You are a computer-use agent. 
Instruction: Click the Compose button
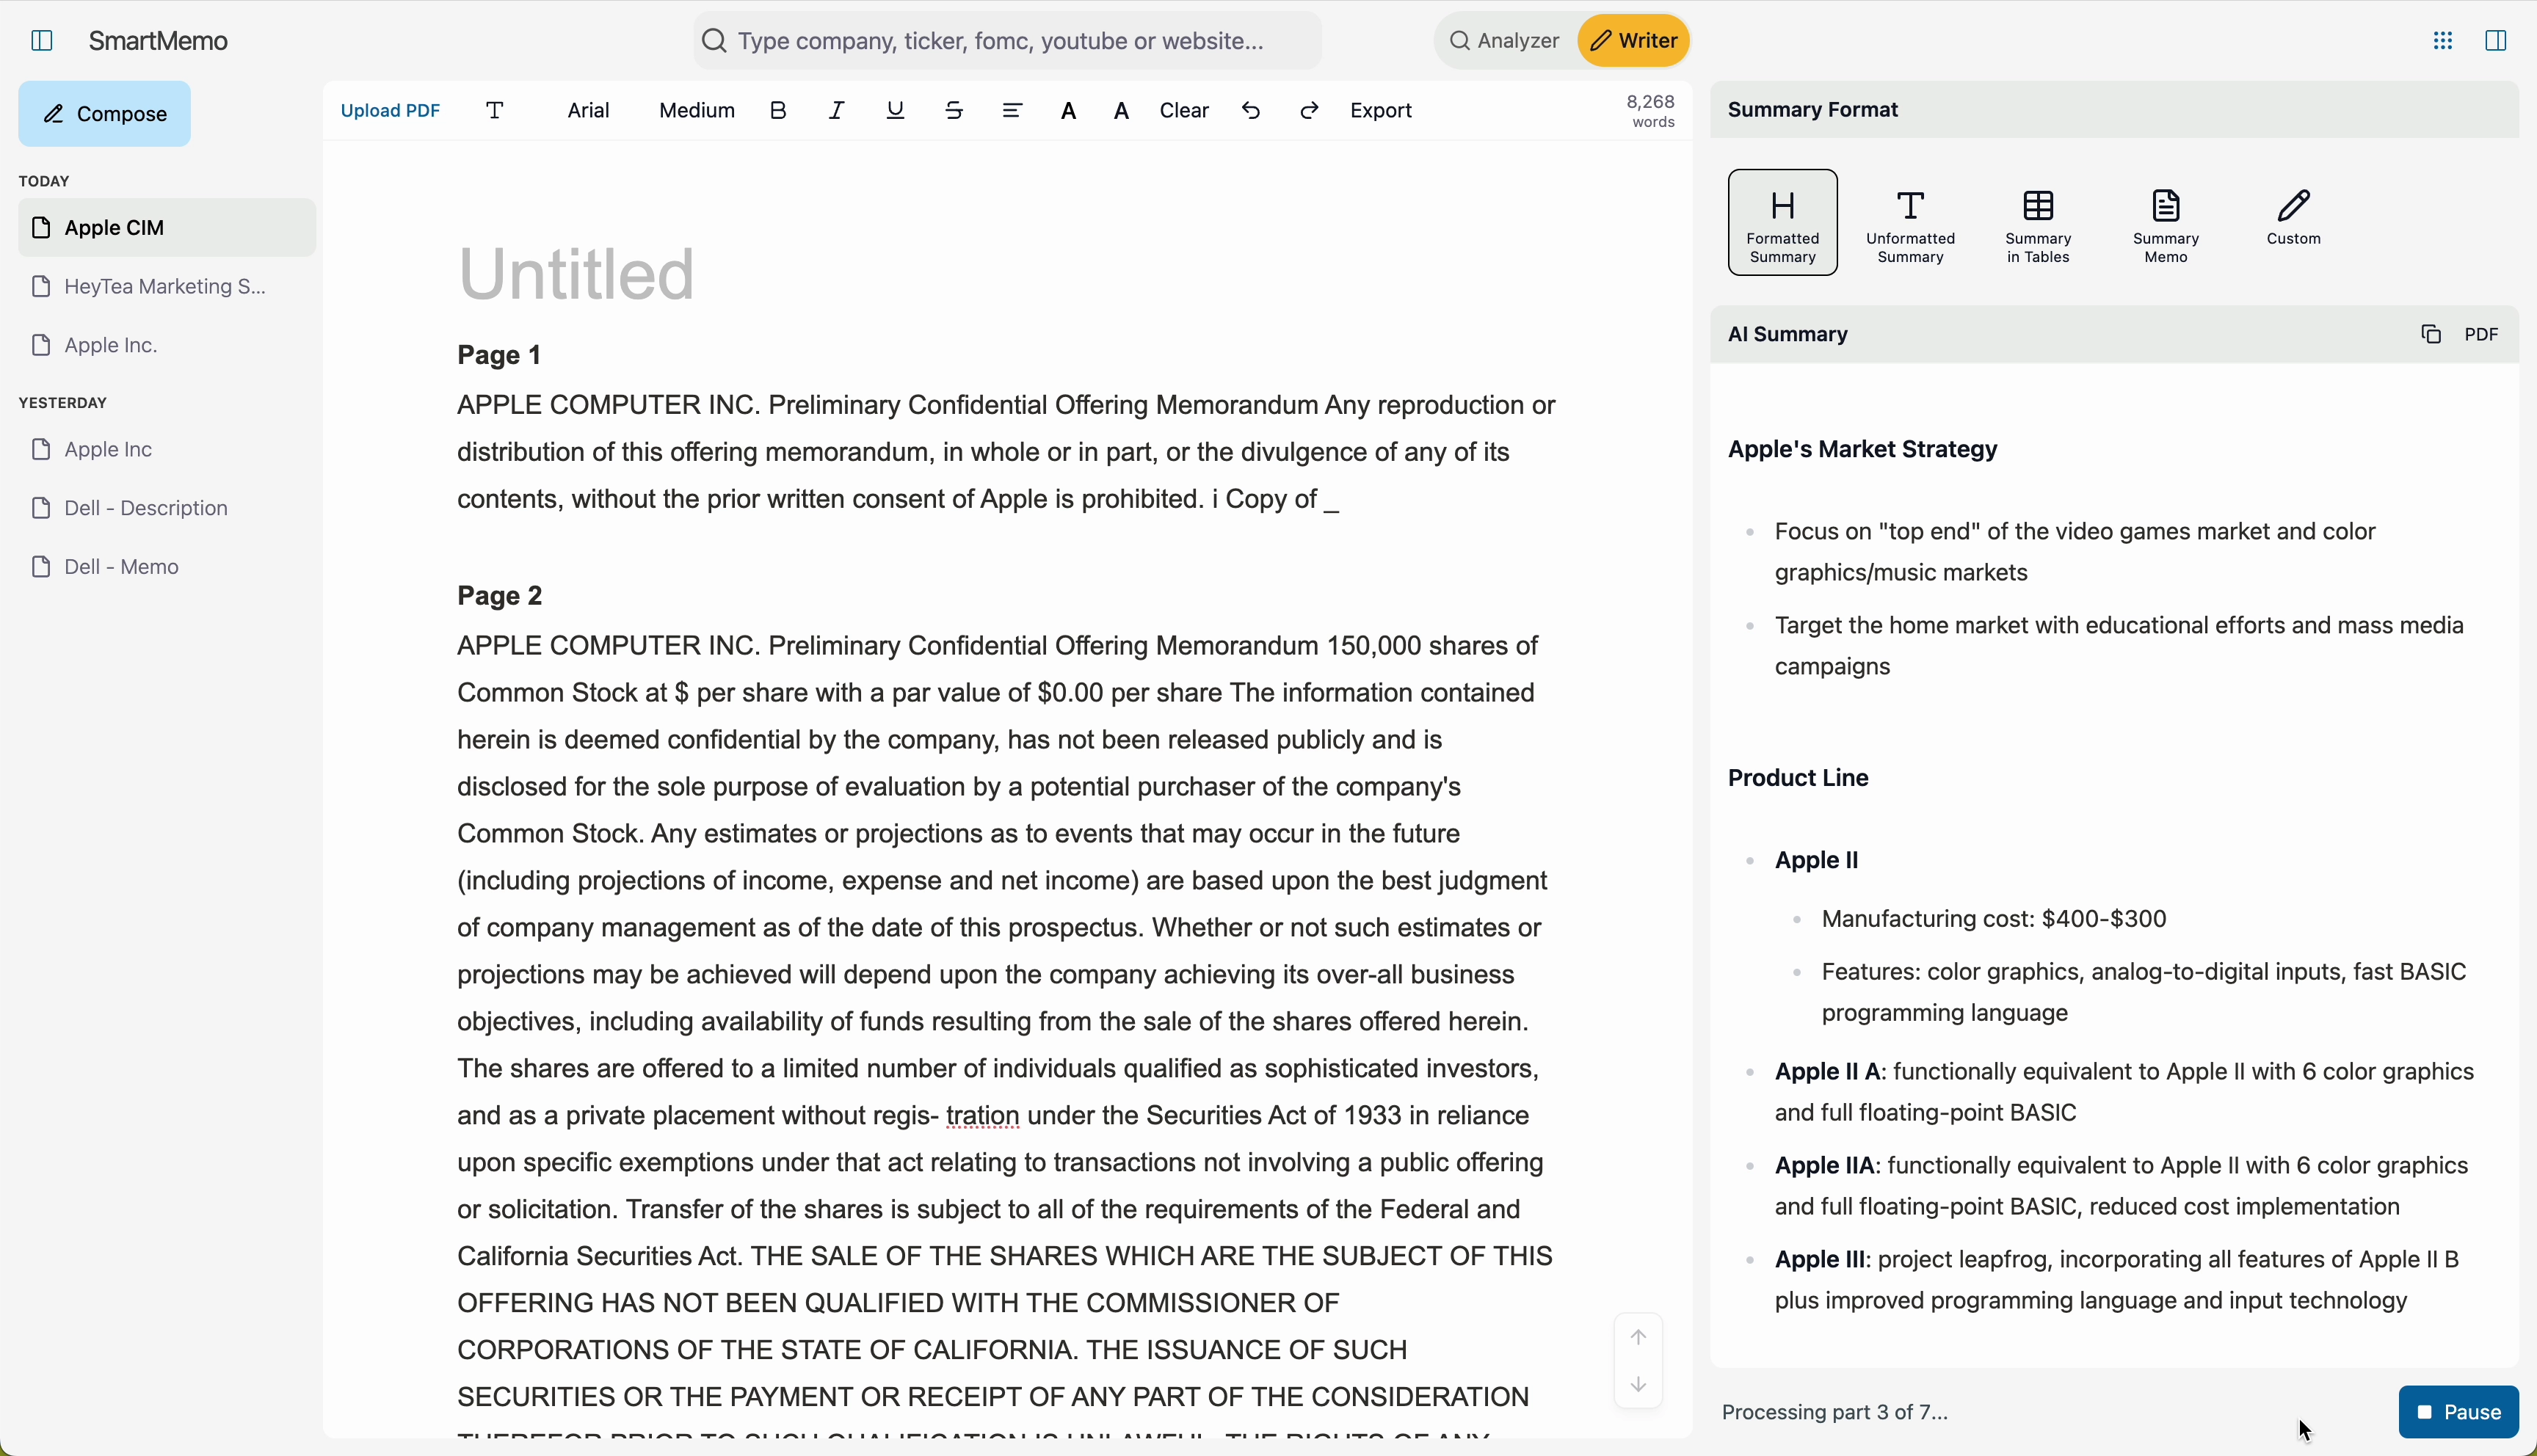click(105, 114)
